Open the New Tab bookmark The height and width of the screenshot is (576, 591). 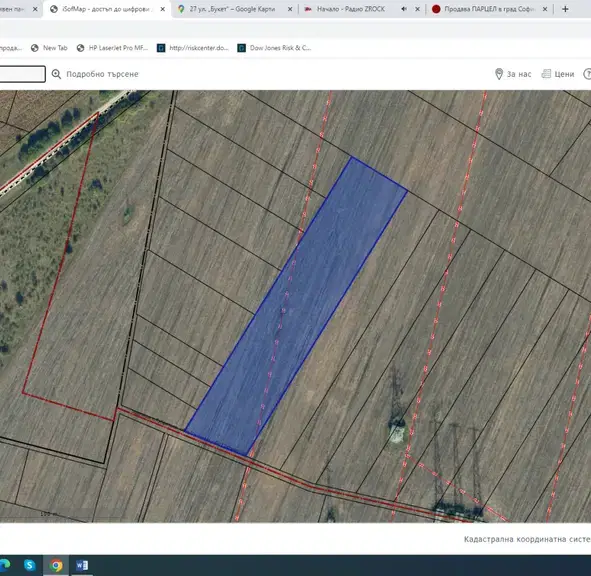pyautogui.click(x=49, y=48)
